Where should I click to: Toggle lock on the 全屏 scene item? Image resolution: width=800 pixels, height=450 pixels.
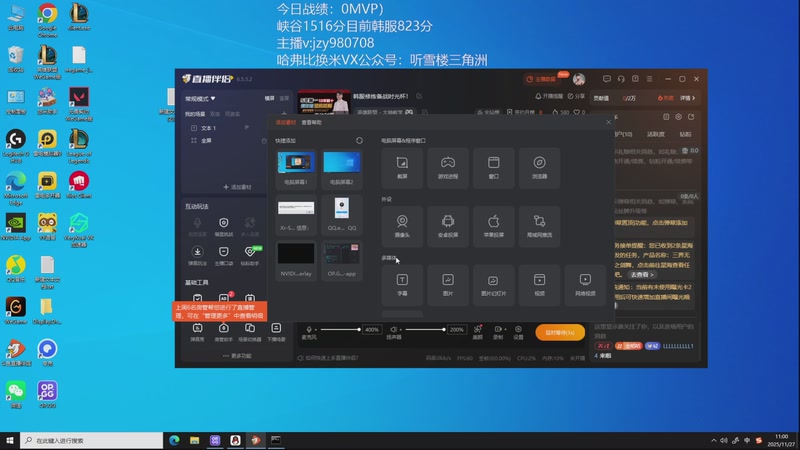click(264, 141)
